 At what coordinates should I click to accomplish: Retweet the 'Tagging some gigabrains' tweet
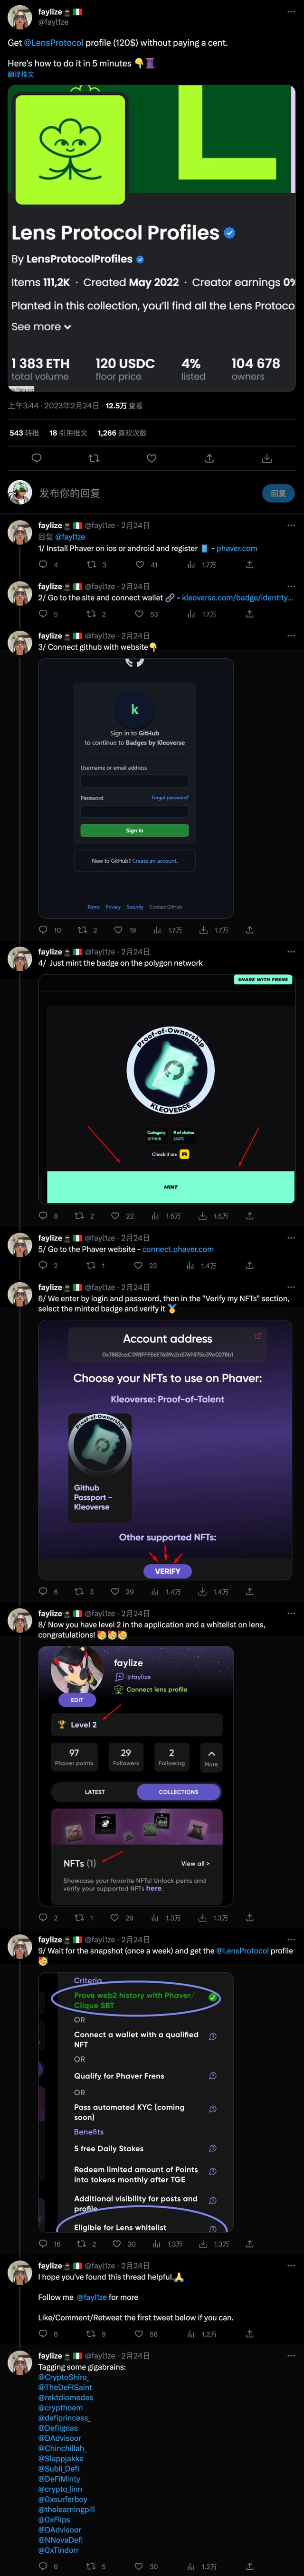point(90,2566)
